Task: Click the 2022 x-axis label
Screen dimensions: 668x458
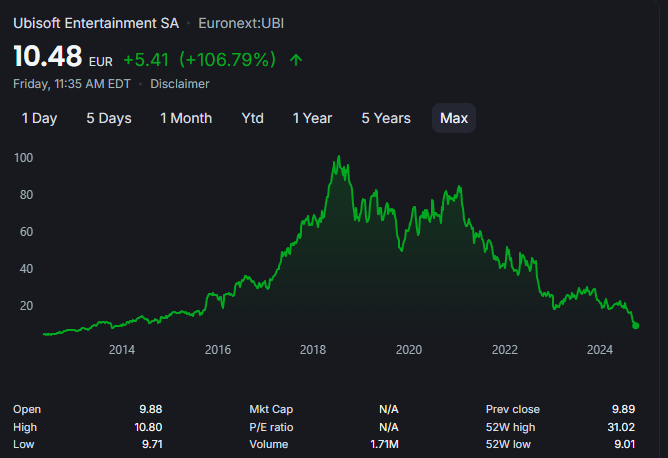Action: [504, 350]
